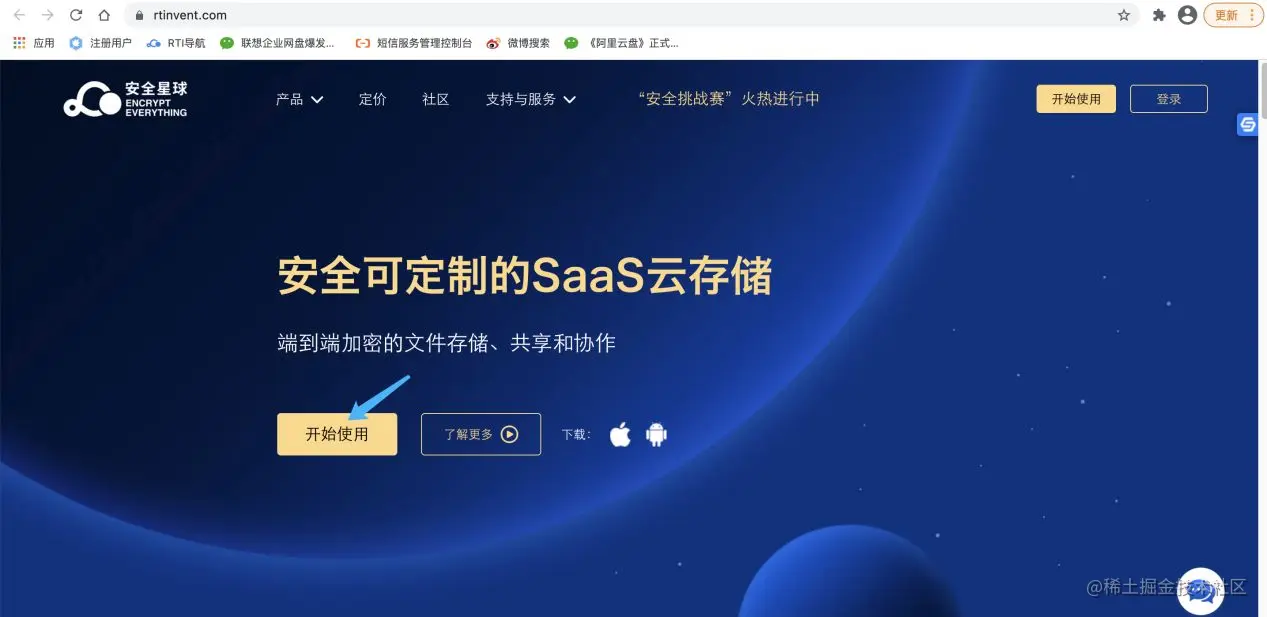The height and width of the screenshot is (617, 1267).
Task: Open the 定价 nav item
Action: click(373, 99)
